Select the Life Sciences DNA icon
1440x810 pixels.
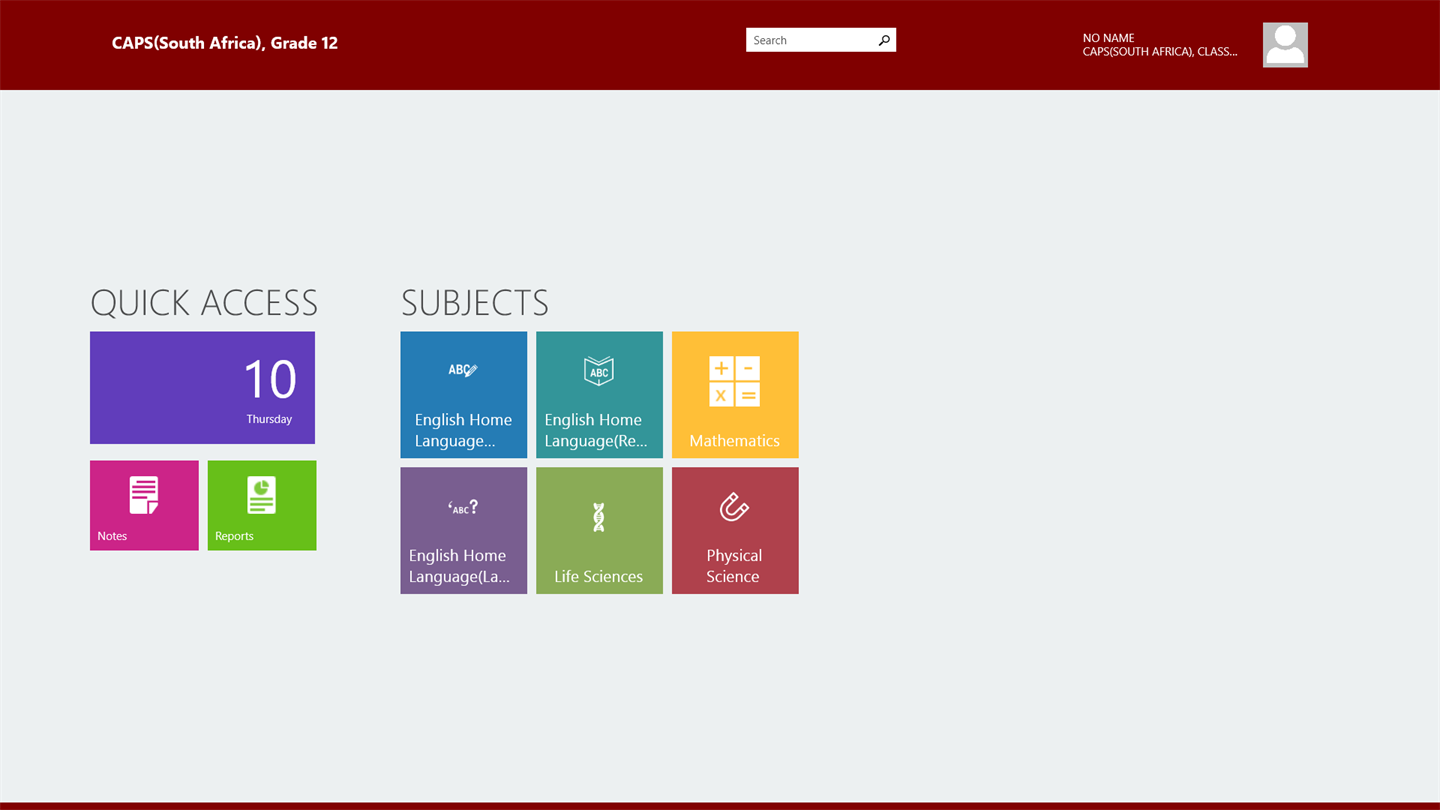coord(599,517)
